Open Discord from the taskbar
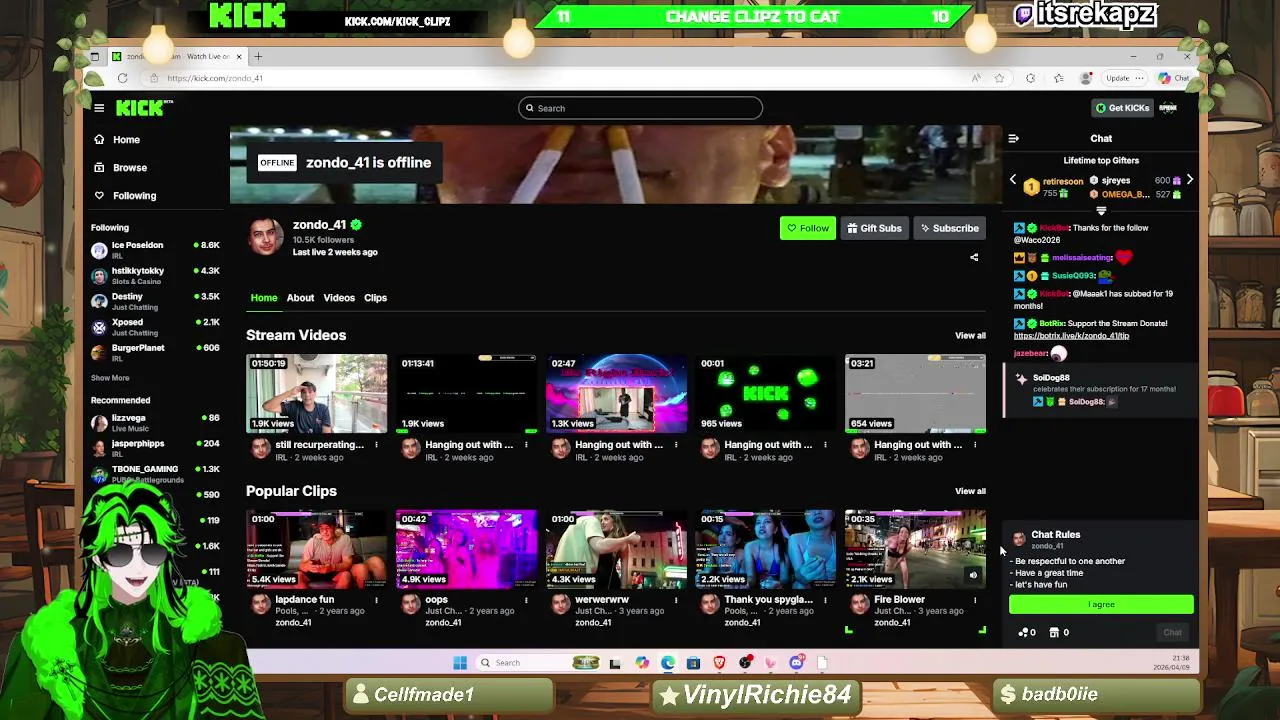 796,663
